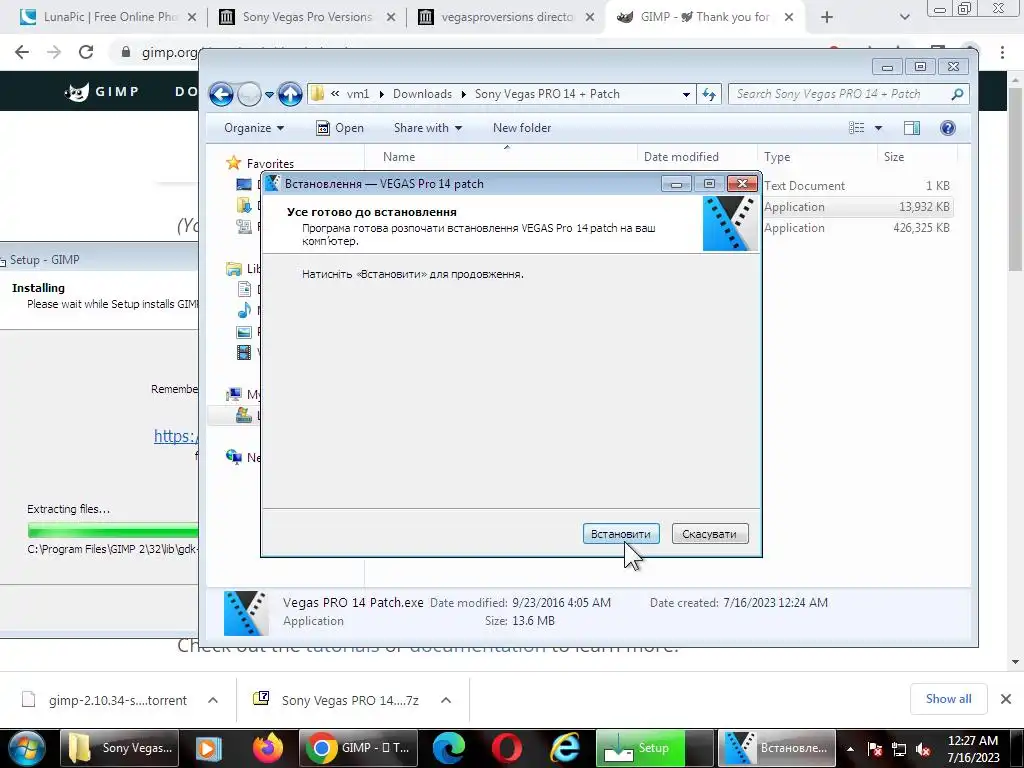This screenshot has height=768, width=1024.
Task: Open options for Sony Vegas 7z download
Action: 446,700
